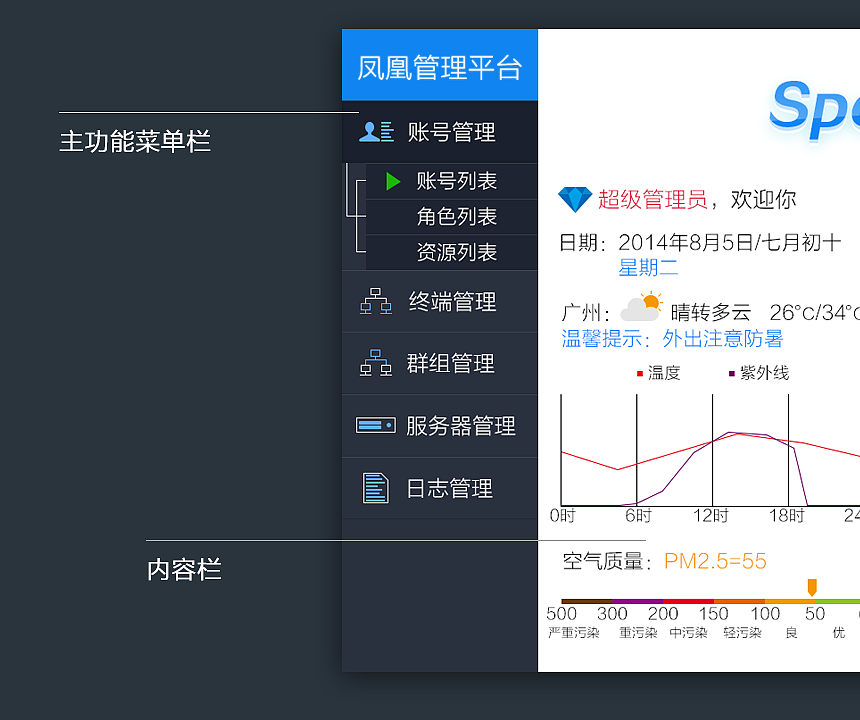Click the 严重污染 scale label

point(573,633)
